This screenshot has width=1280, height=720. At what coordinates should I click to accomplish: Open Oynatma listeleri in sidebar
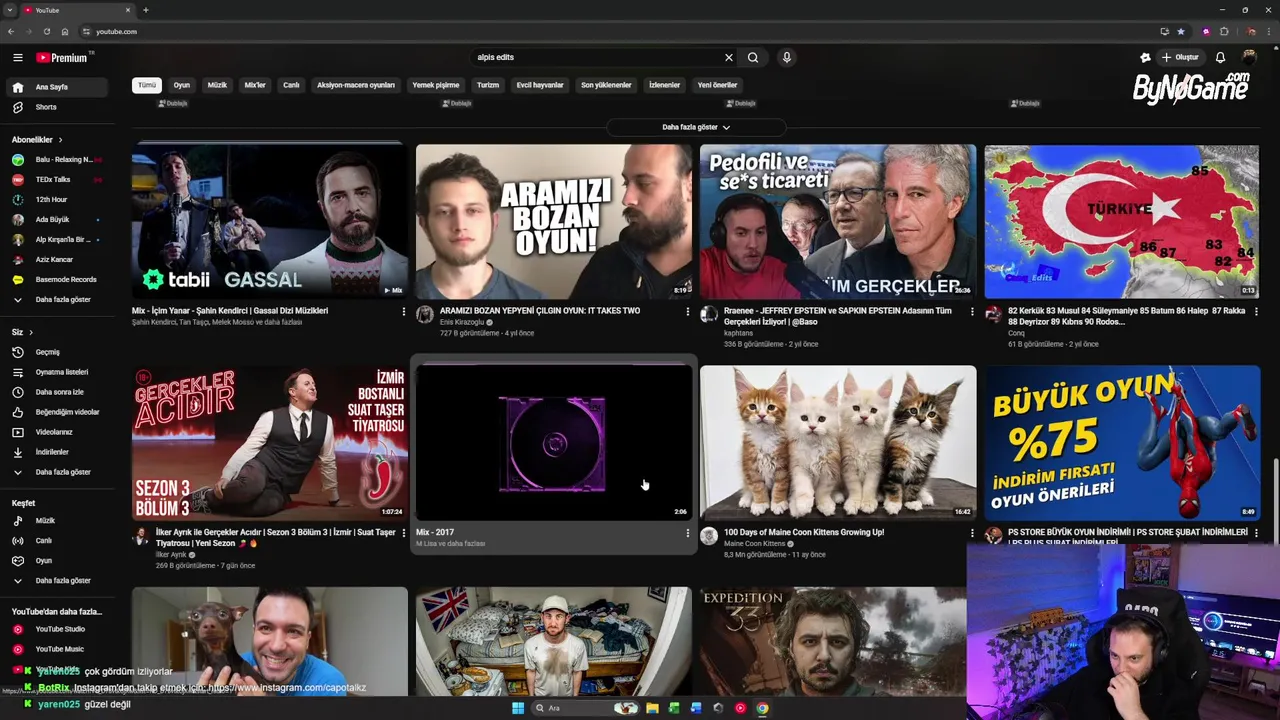[56, 372]
